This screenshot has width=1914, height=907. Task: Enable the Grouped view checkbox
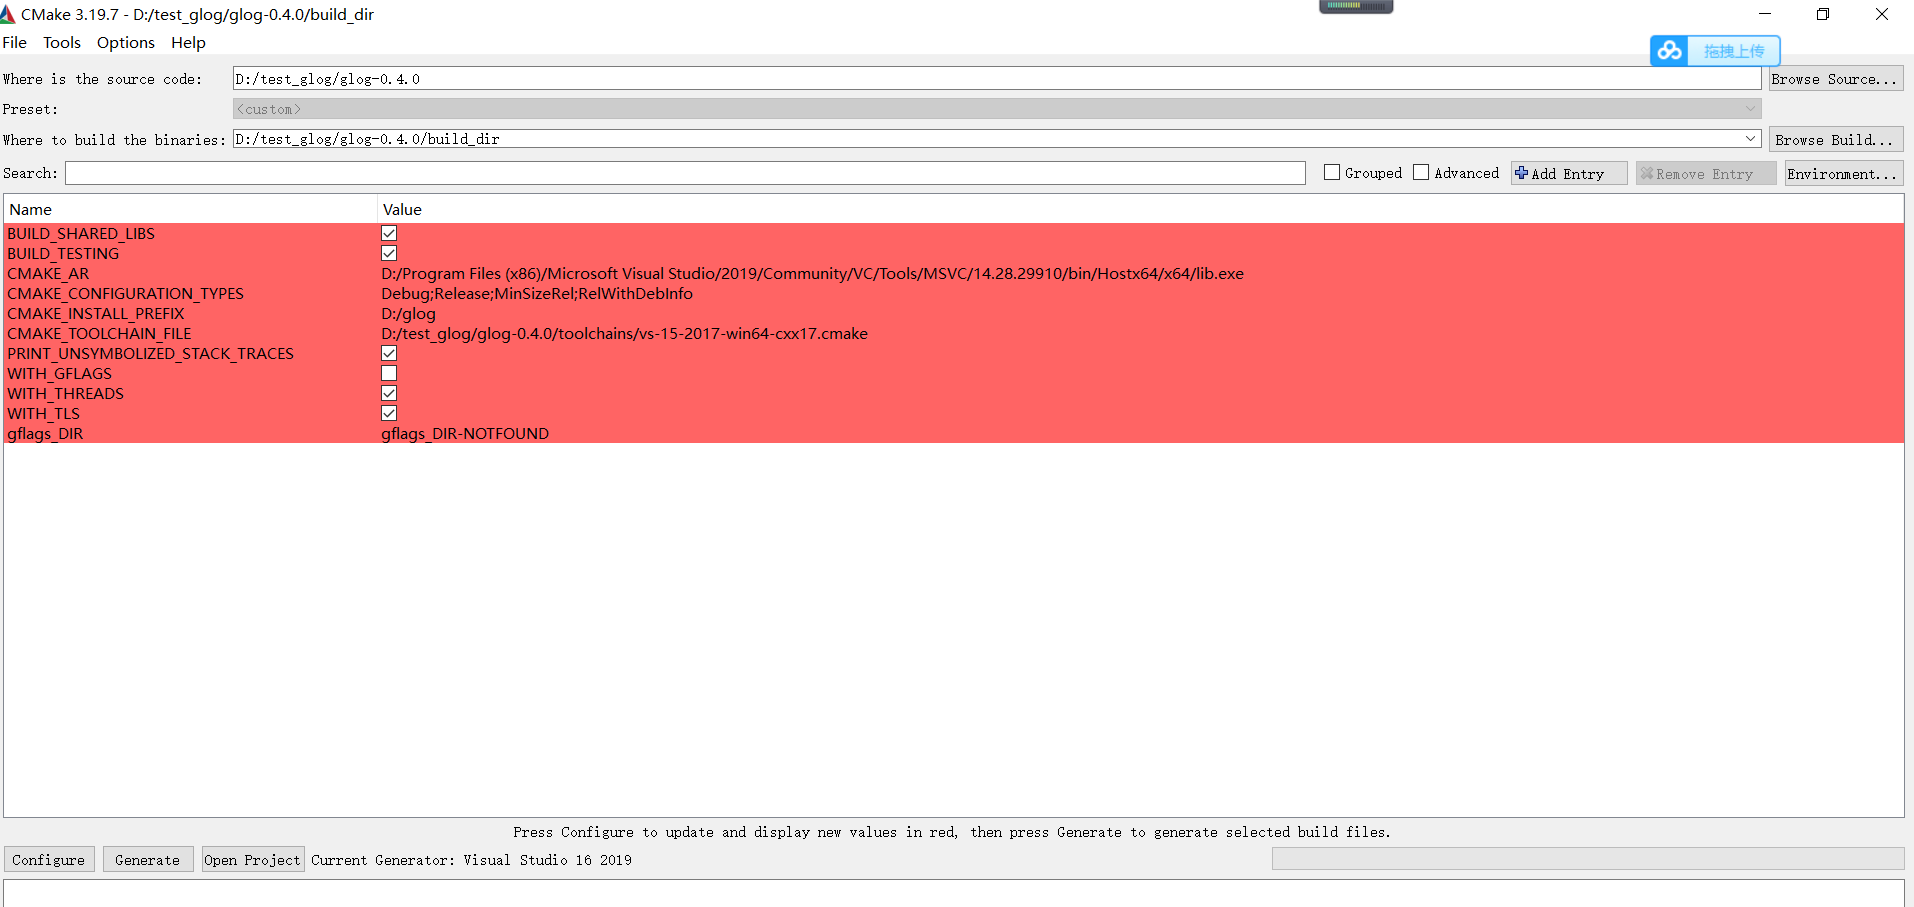[1332, 173]
